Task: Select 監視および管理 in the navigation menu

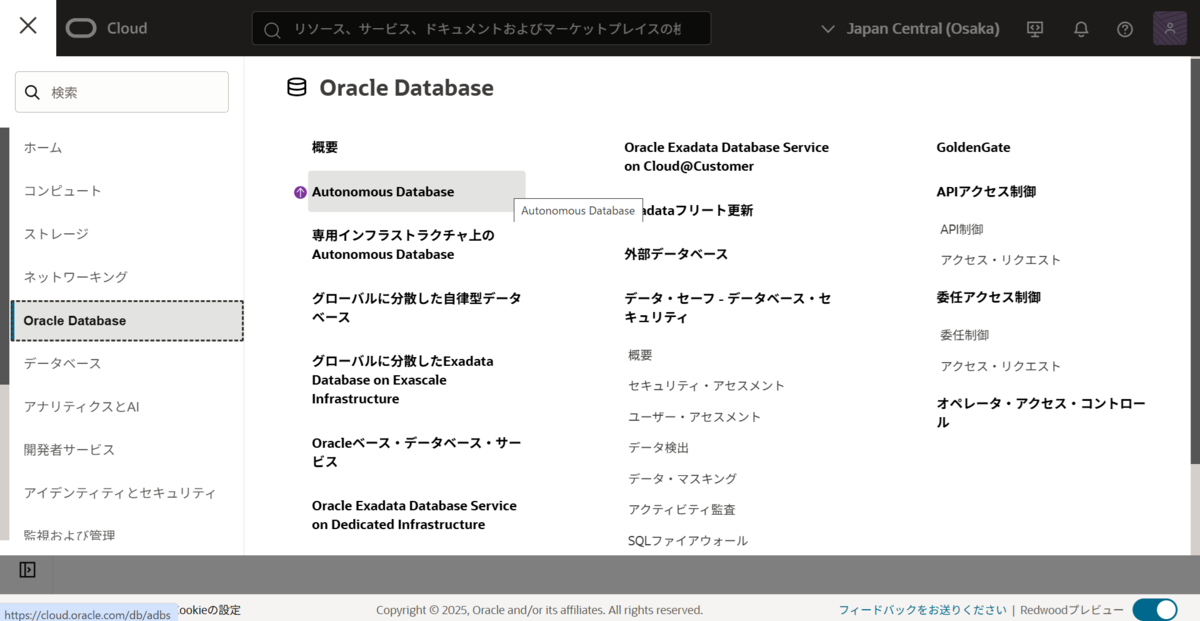Action: tap(70, 535)
